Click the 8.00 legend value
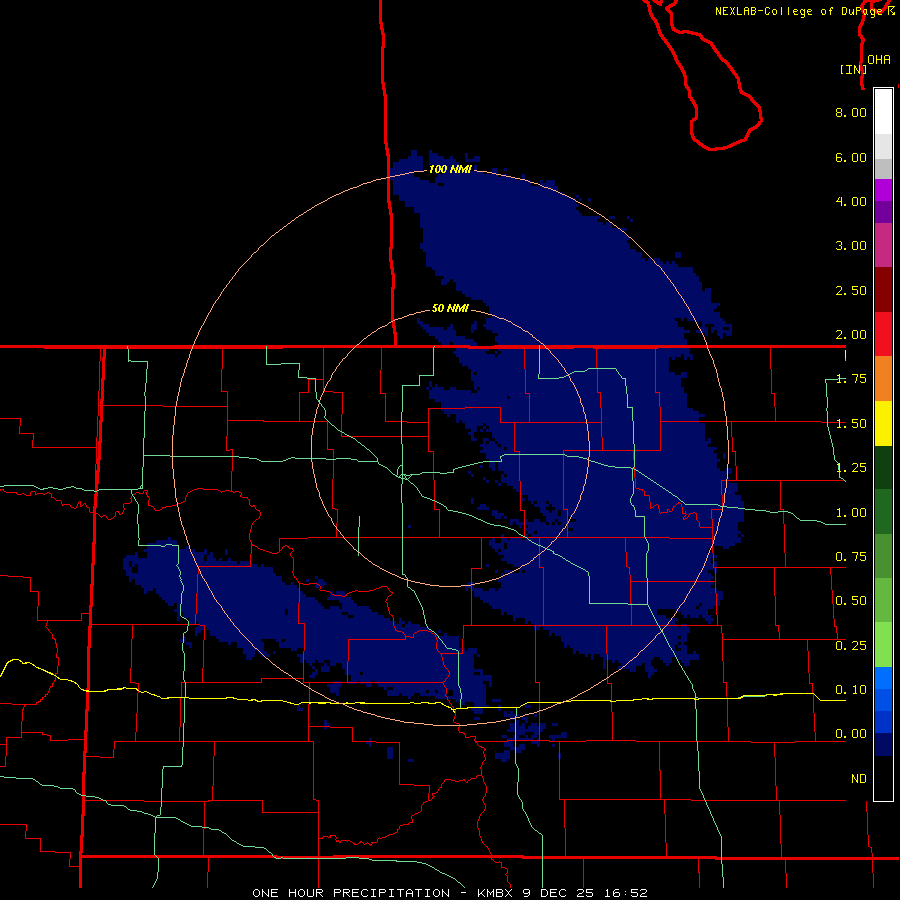900x900 pixels. [851, 112]
